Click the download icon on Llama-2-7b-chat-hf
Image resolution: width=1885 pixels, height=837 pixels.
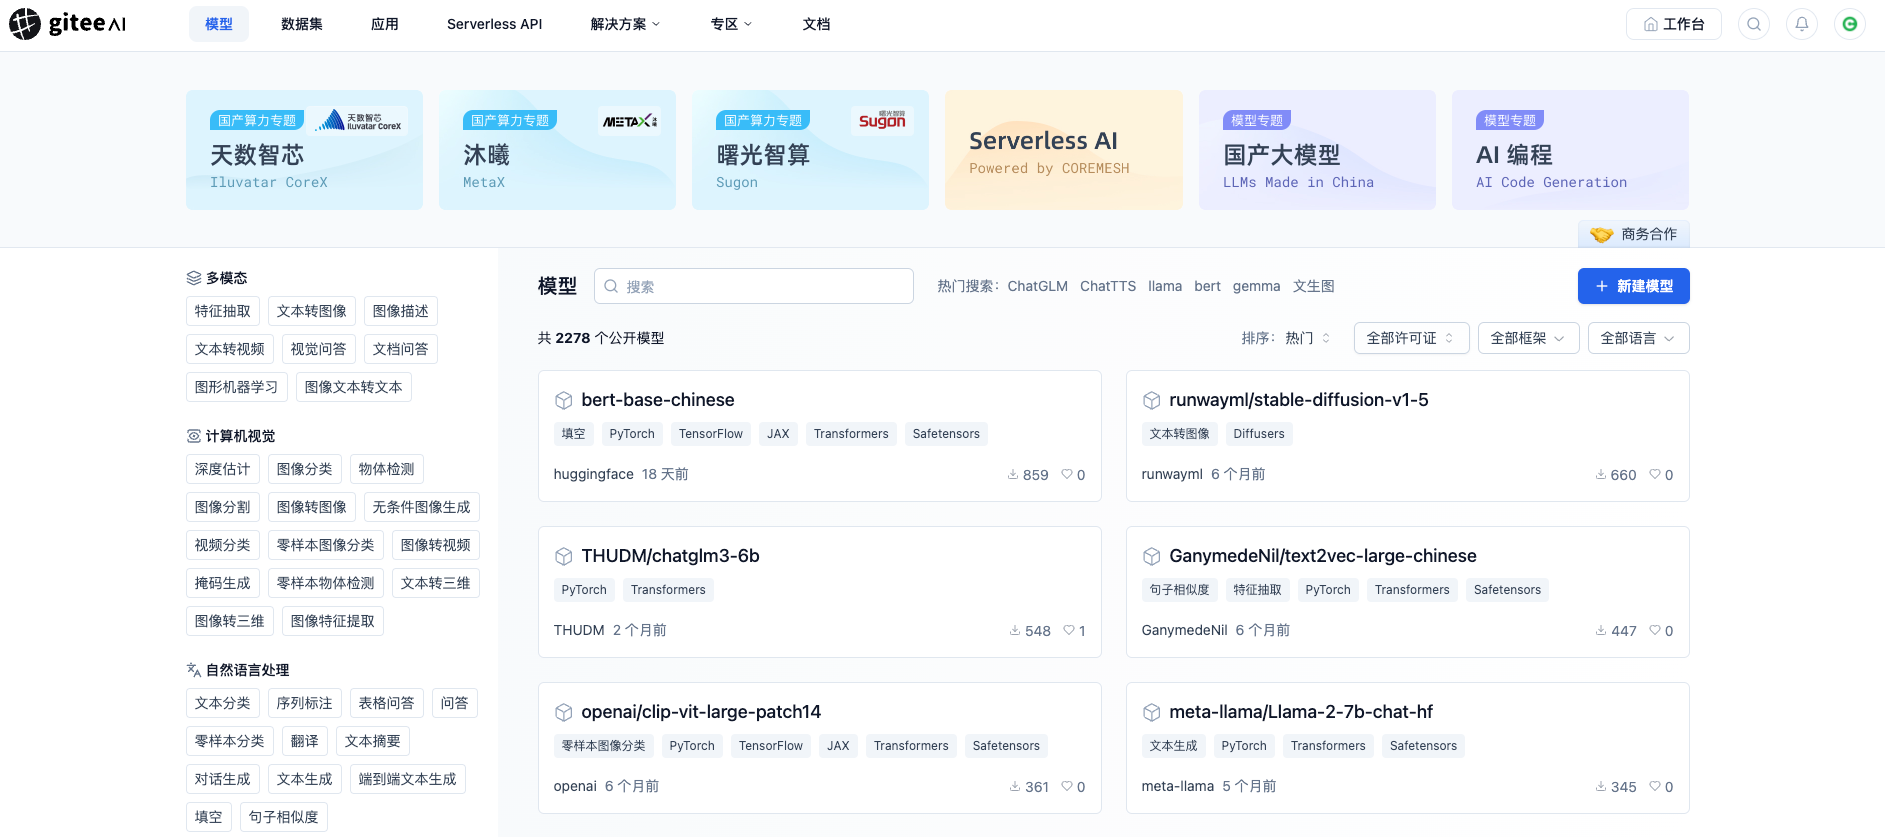pos(1601,786)
